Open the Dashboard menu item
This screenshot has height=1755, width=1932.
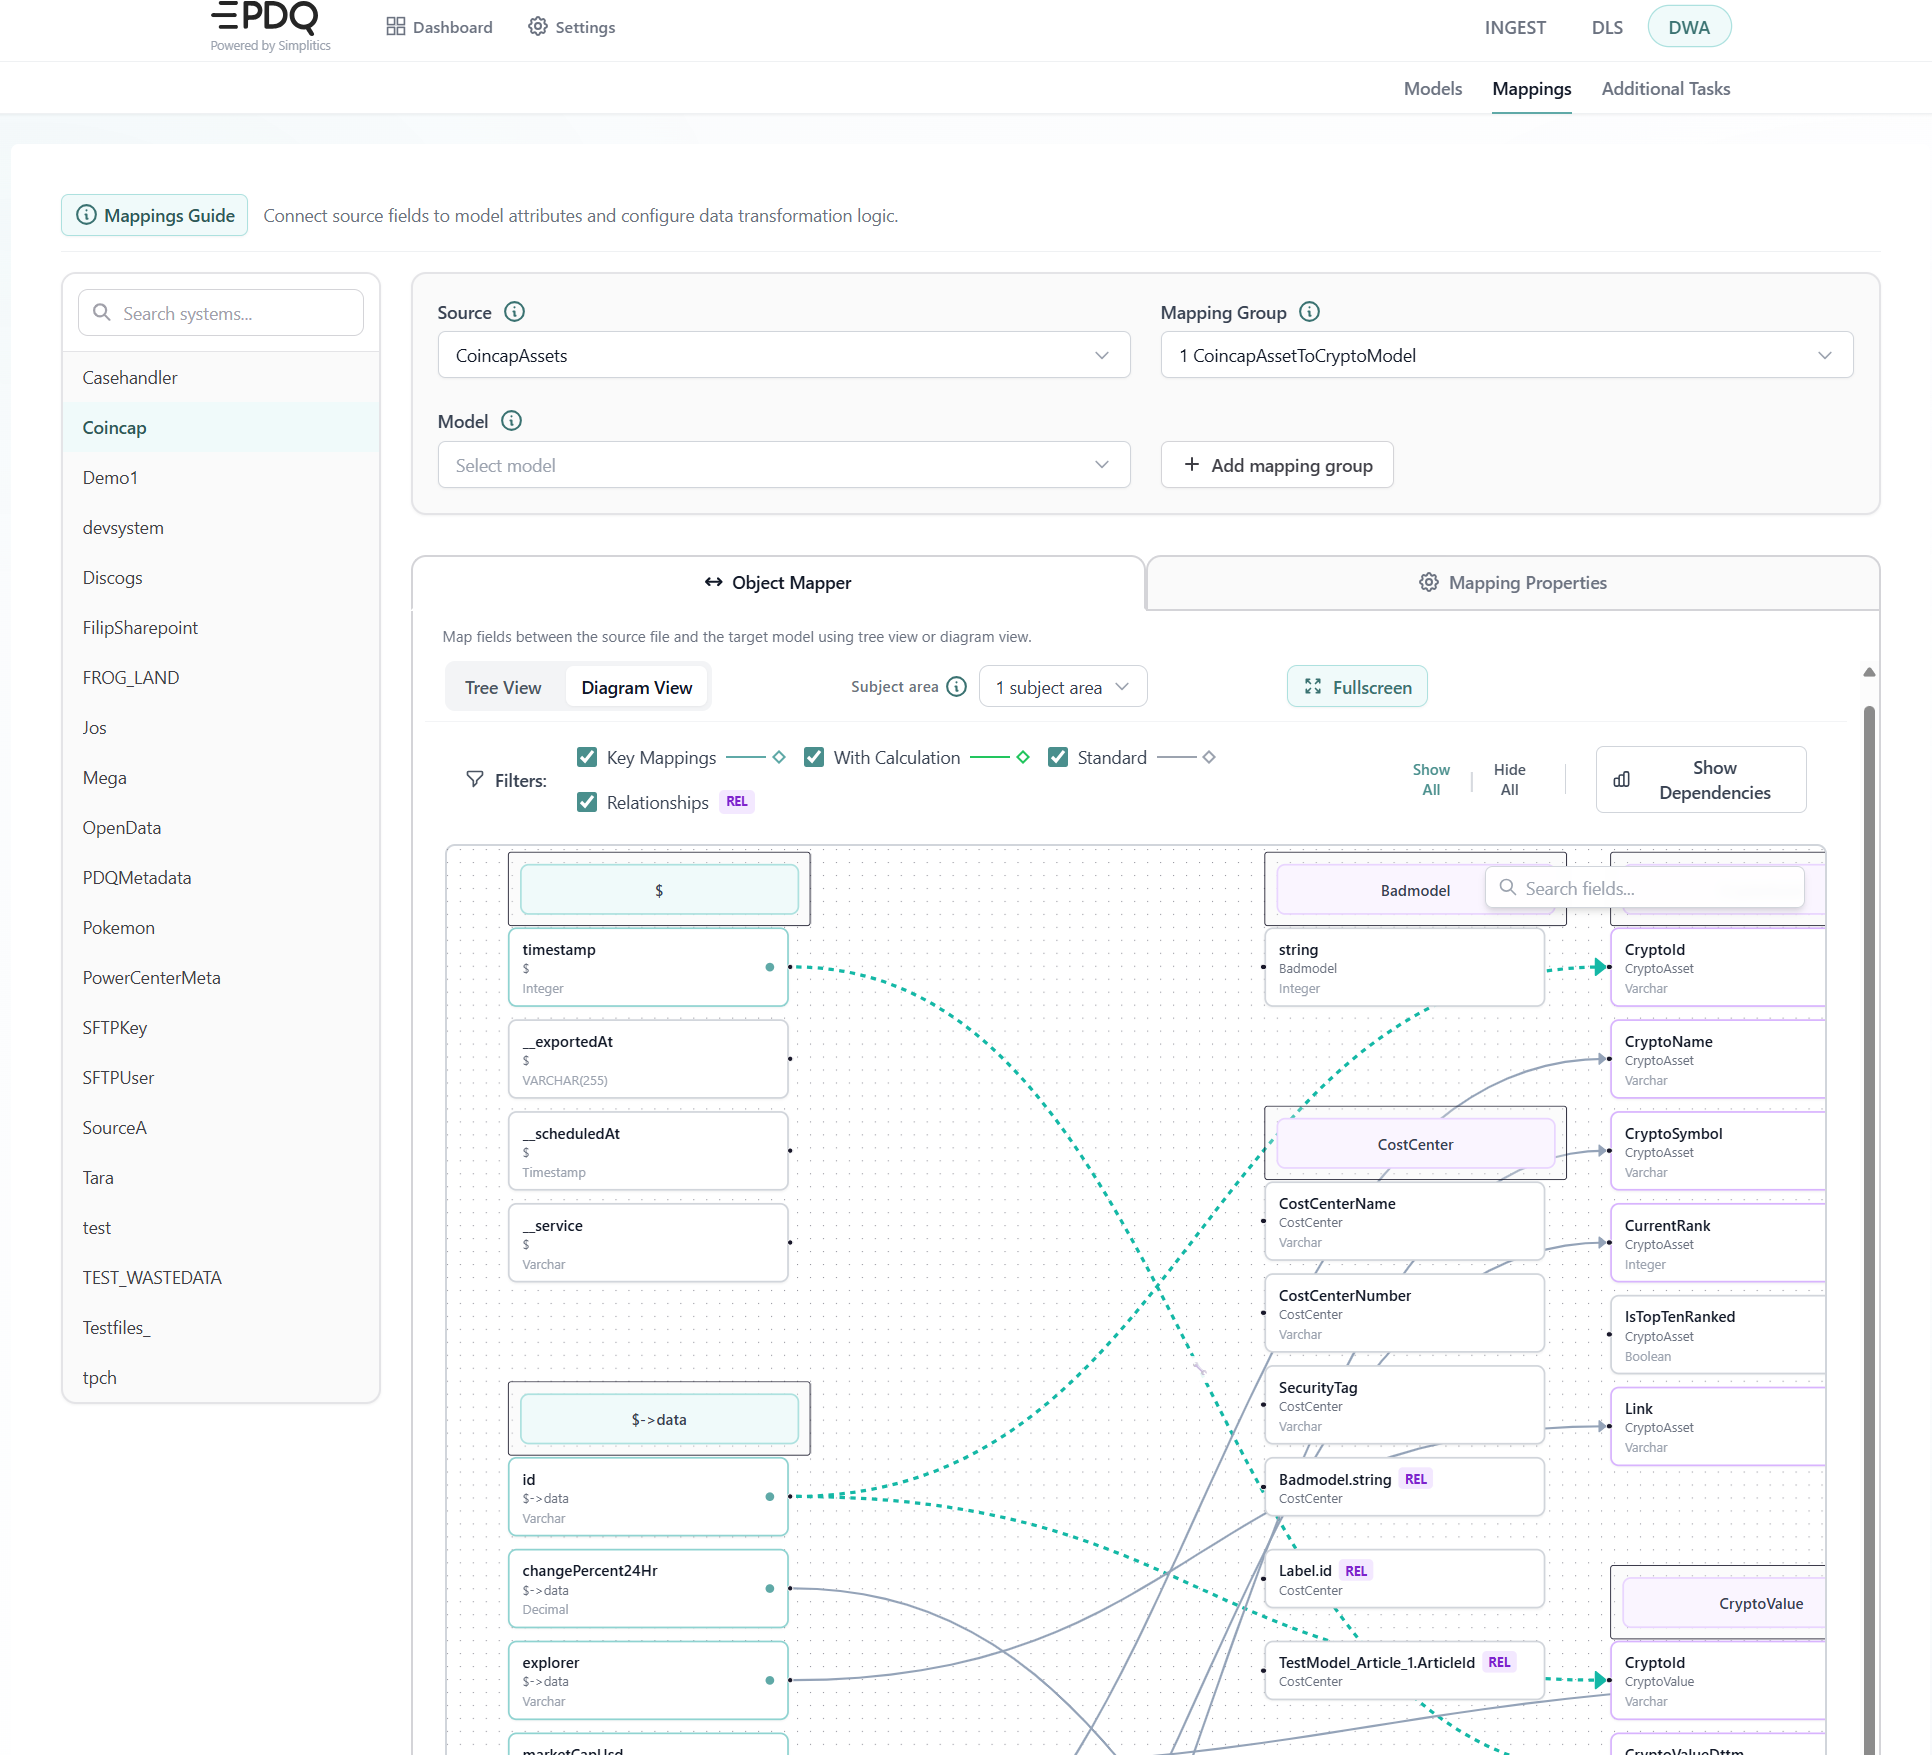[440, 27]
